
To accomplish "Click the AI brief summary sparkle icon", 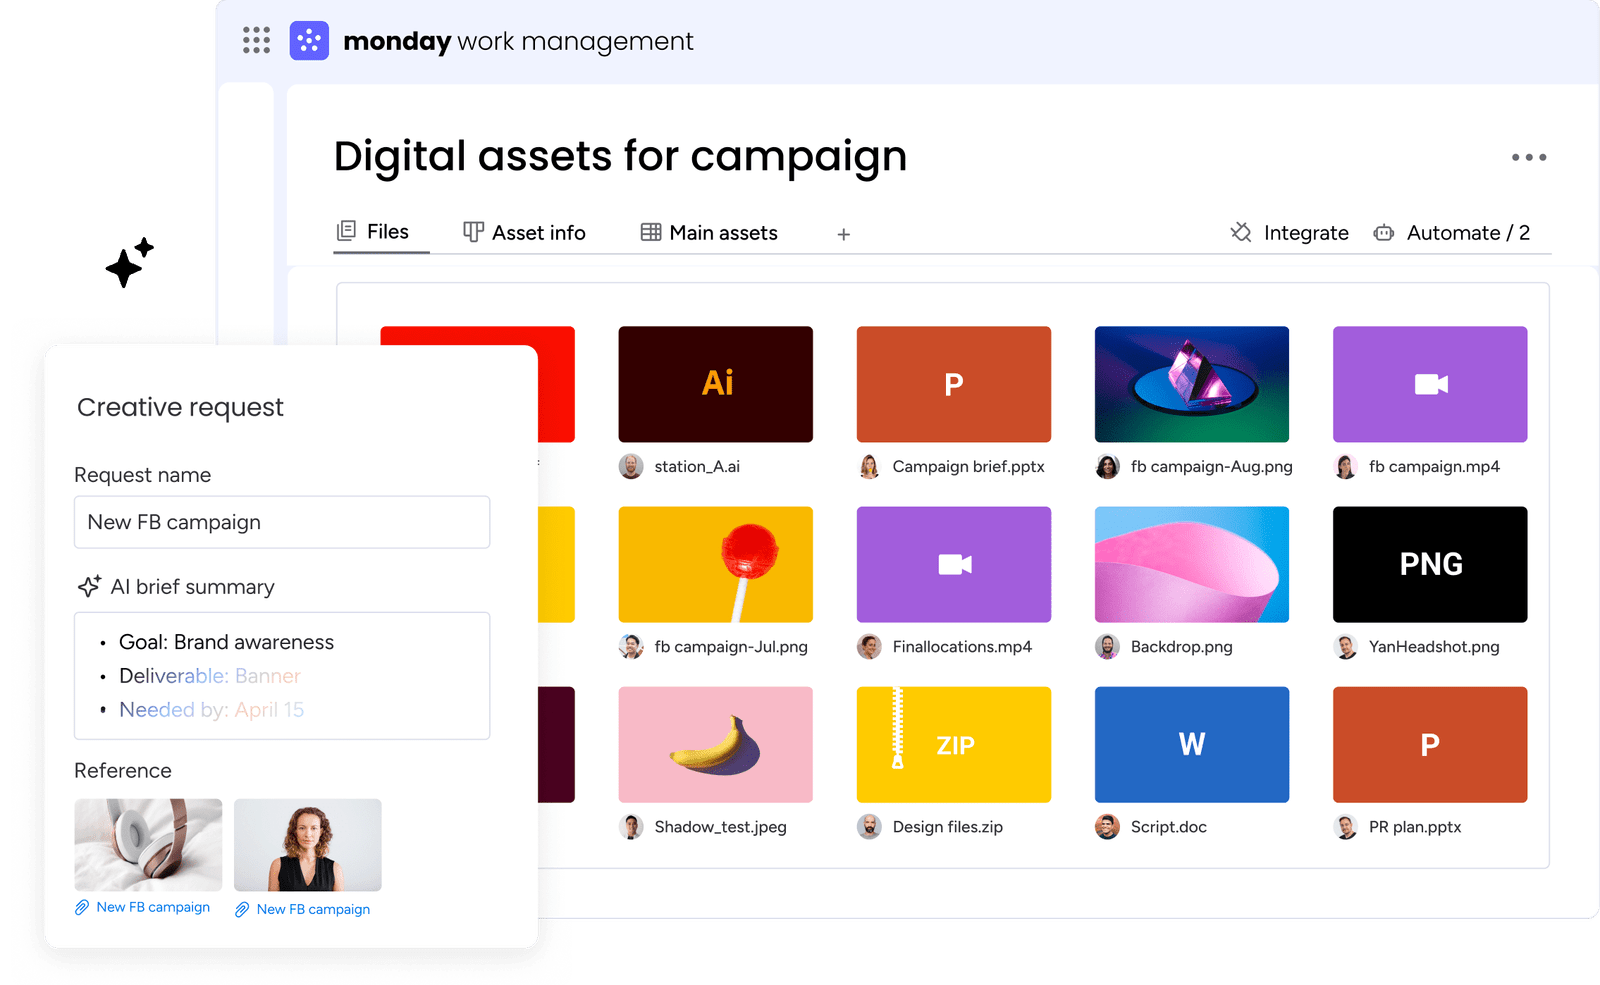I will [89, 587].
